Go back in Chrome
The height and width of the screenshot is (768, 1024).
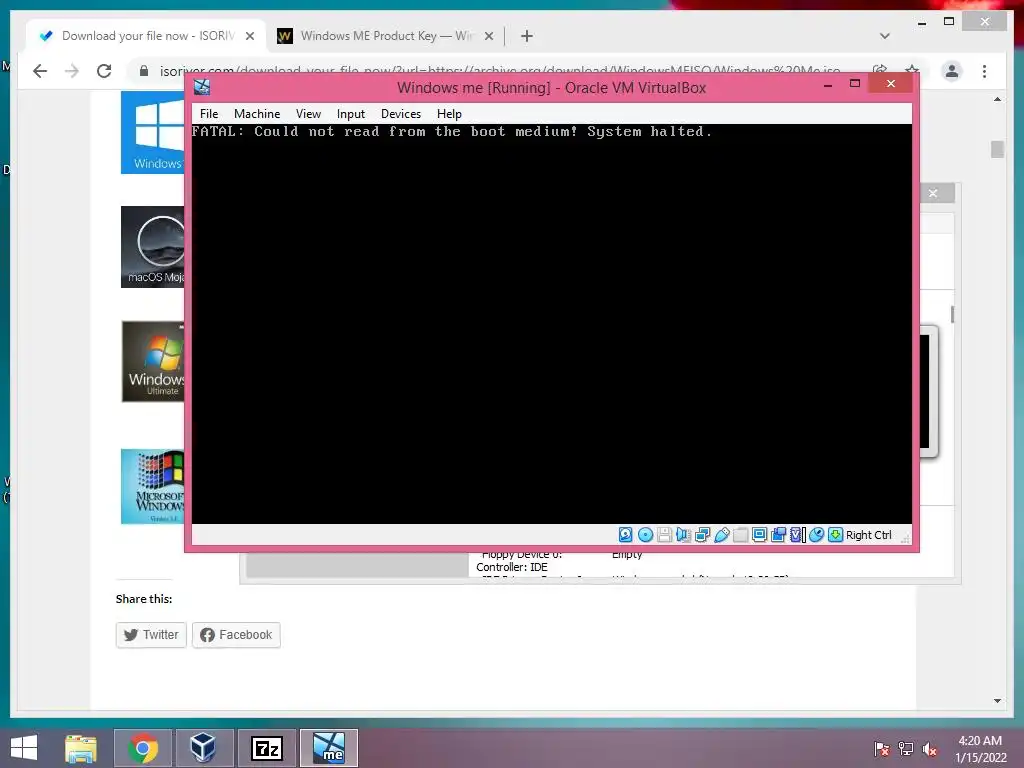pyautogui.click(x=40, y=71)
